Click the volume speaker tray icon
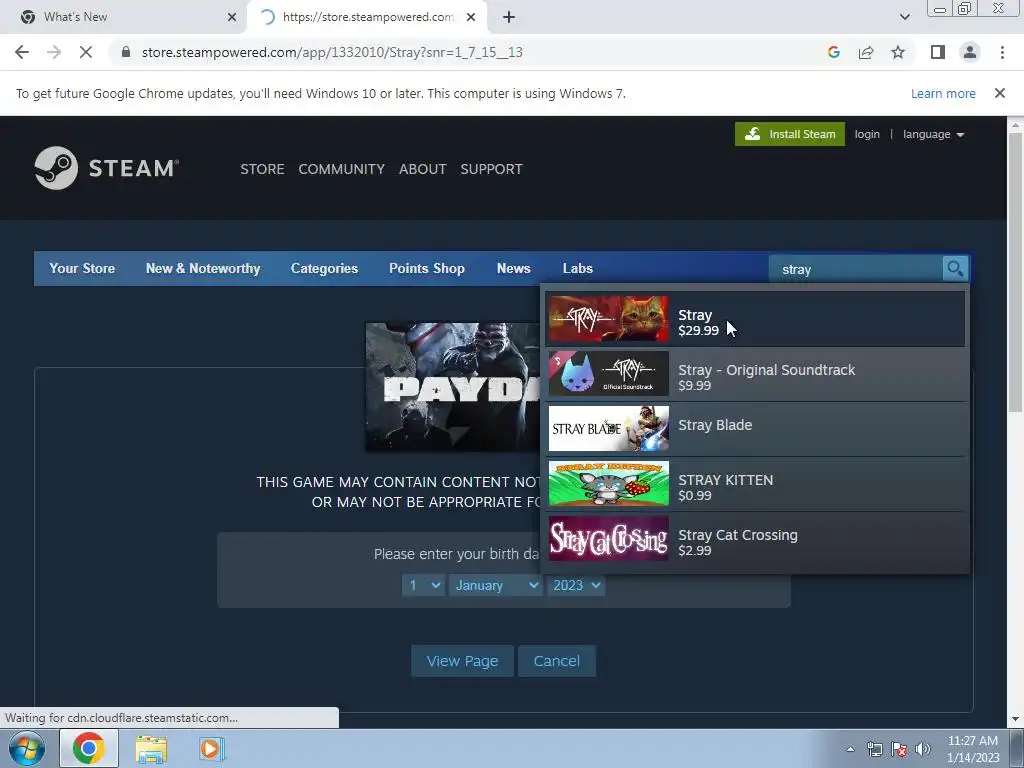 pyautogui.click(x=922, y=749)
